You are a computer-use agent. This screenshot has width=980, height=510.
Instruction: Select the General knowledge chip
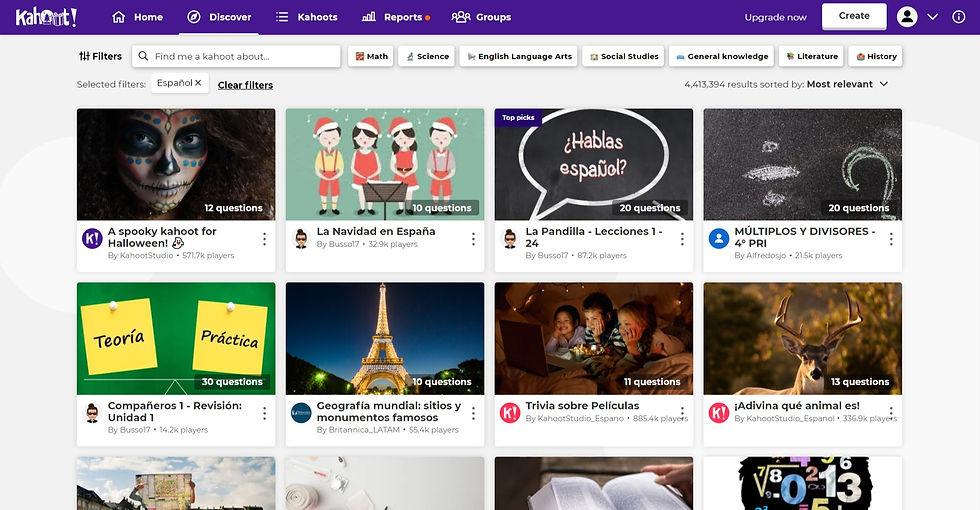click(x=721, y=56)
